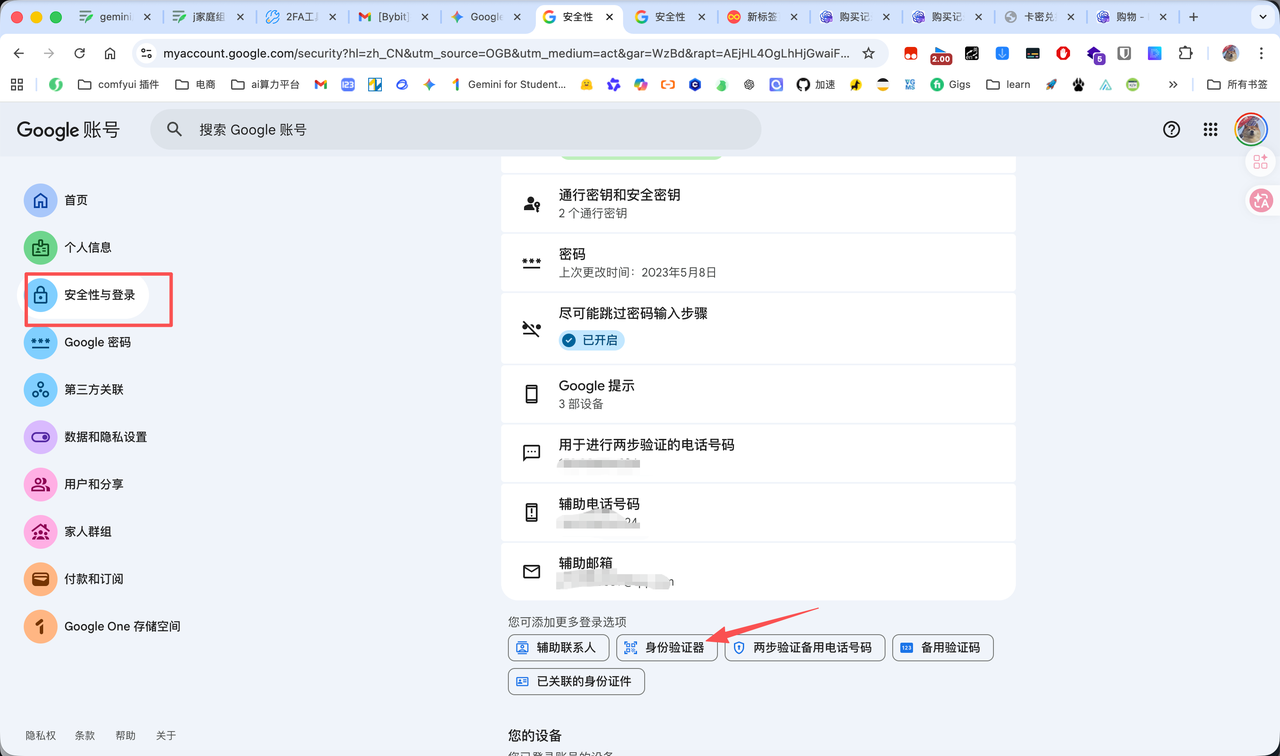1280x756 pixels.
Task: Open 付款和订阅 sidebar item
Action: pos(93,579)
